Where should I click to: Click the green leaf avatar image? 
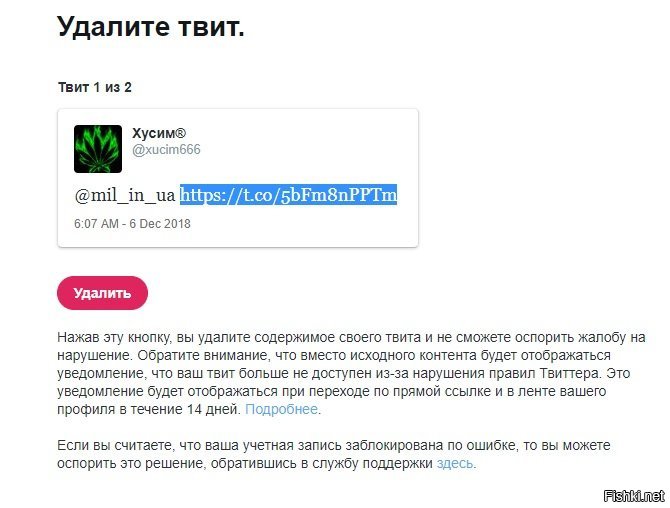point(98,149)
